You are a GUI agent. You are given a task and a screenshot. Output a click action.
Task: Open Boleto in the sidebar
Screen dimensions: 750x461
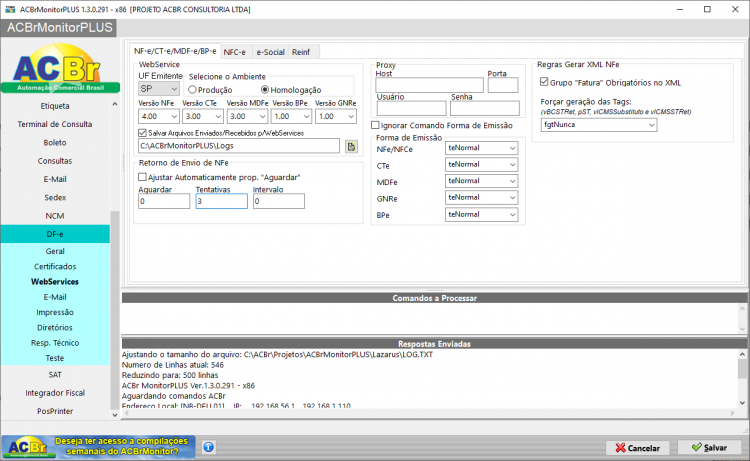pyautogui.click(x=55, y=143)
